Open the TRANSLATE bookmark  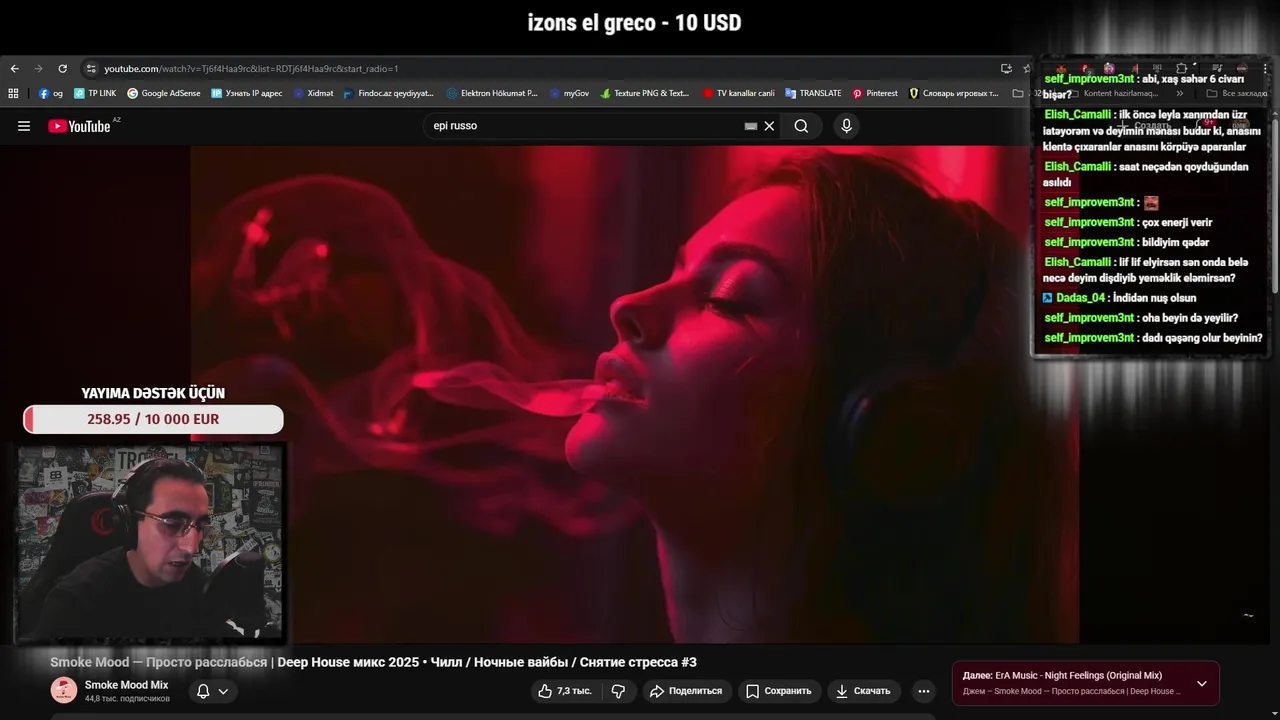pyautogui.click(x=813, y=93)
